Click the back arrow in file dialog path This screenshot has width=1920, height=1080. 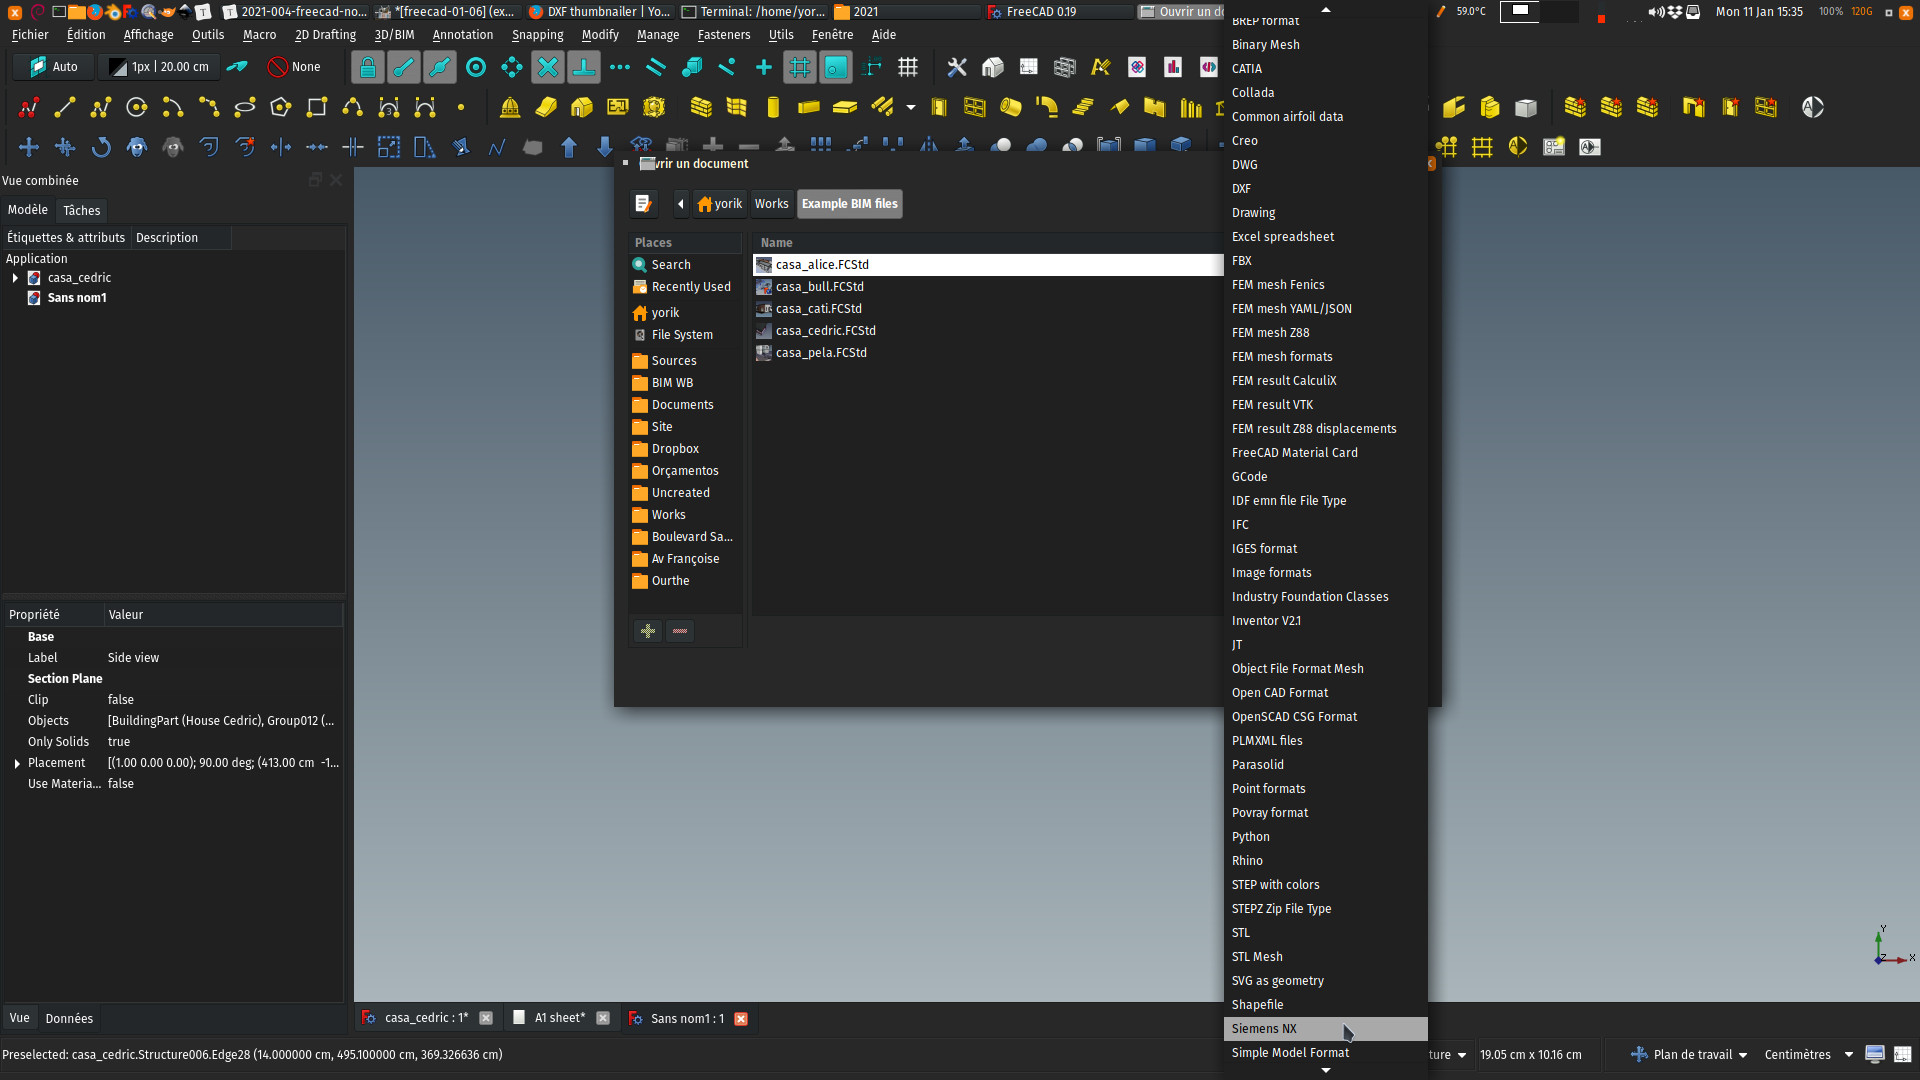coord(681,204)
